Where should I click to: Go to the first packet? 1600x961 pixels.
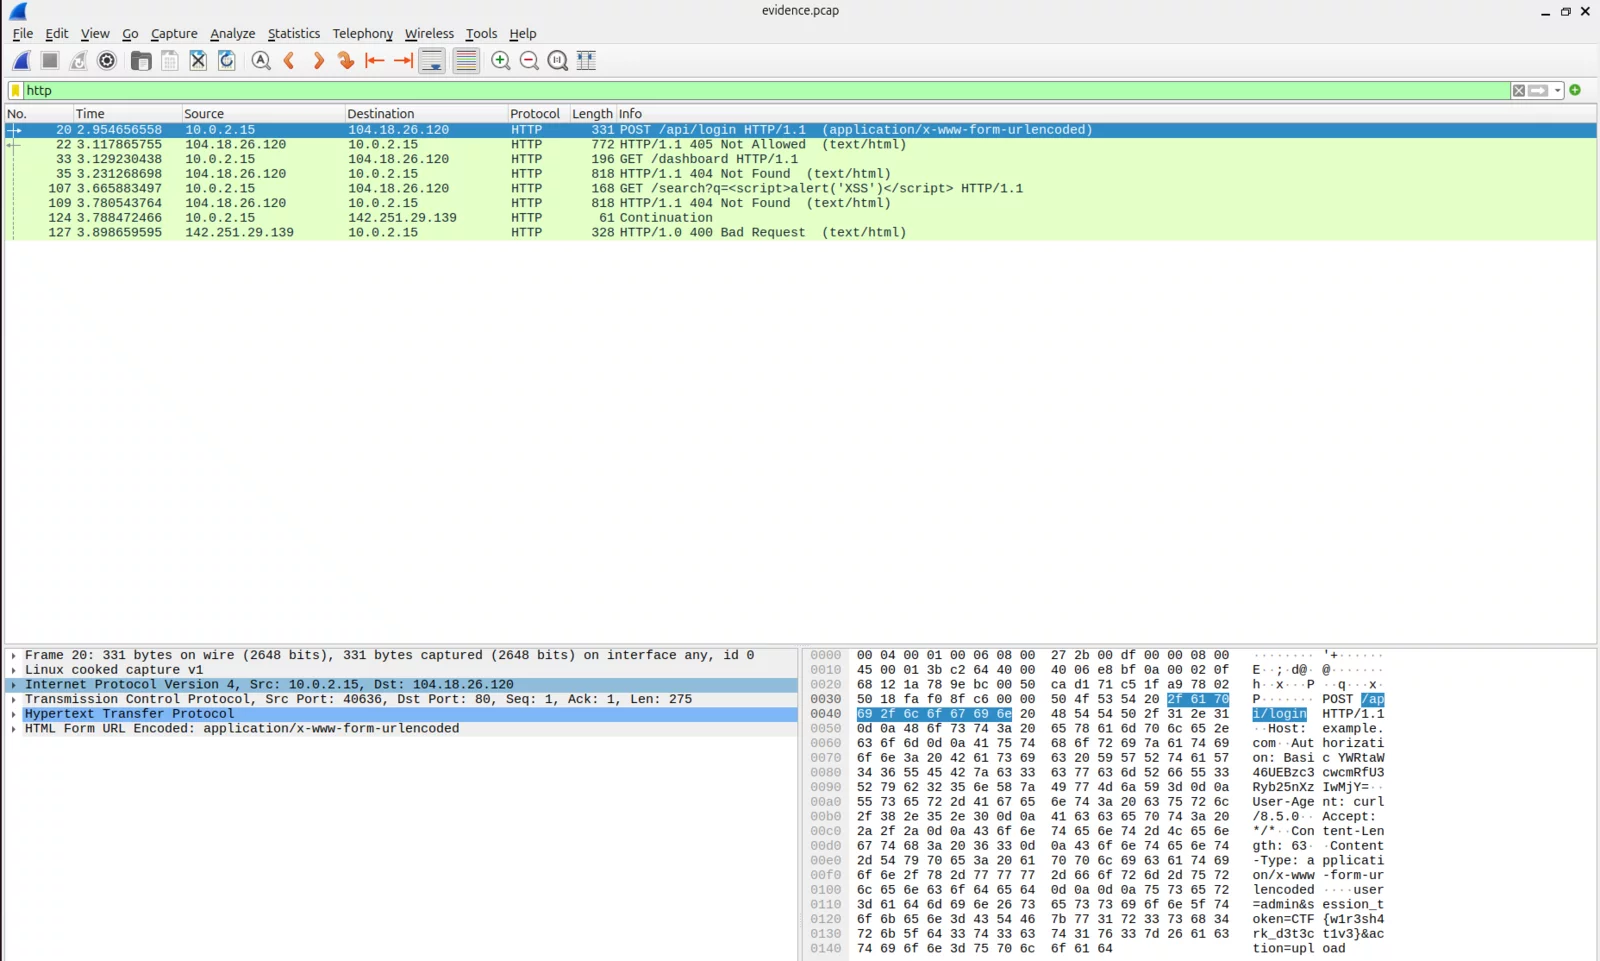375,61
